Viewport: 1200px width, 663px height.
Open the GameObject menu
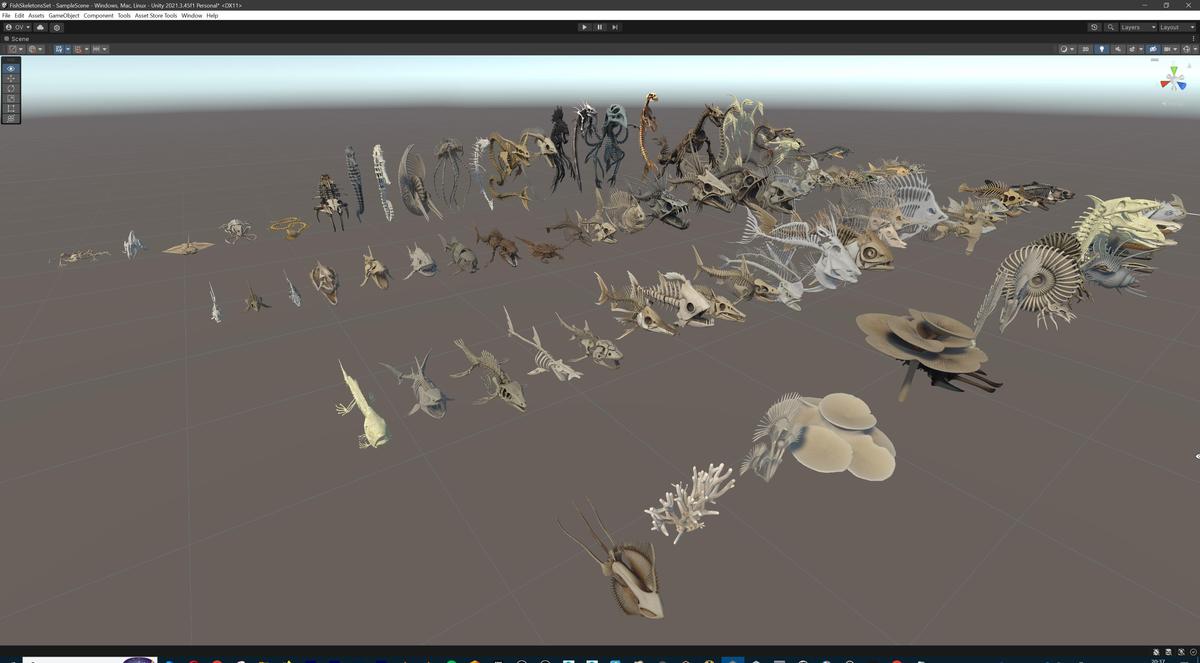62,15
